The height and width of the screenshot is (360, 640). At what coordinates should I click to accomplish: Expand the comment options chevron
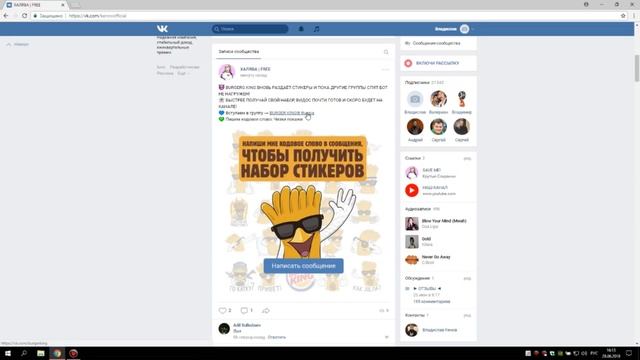pos(386,337)
